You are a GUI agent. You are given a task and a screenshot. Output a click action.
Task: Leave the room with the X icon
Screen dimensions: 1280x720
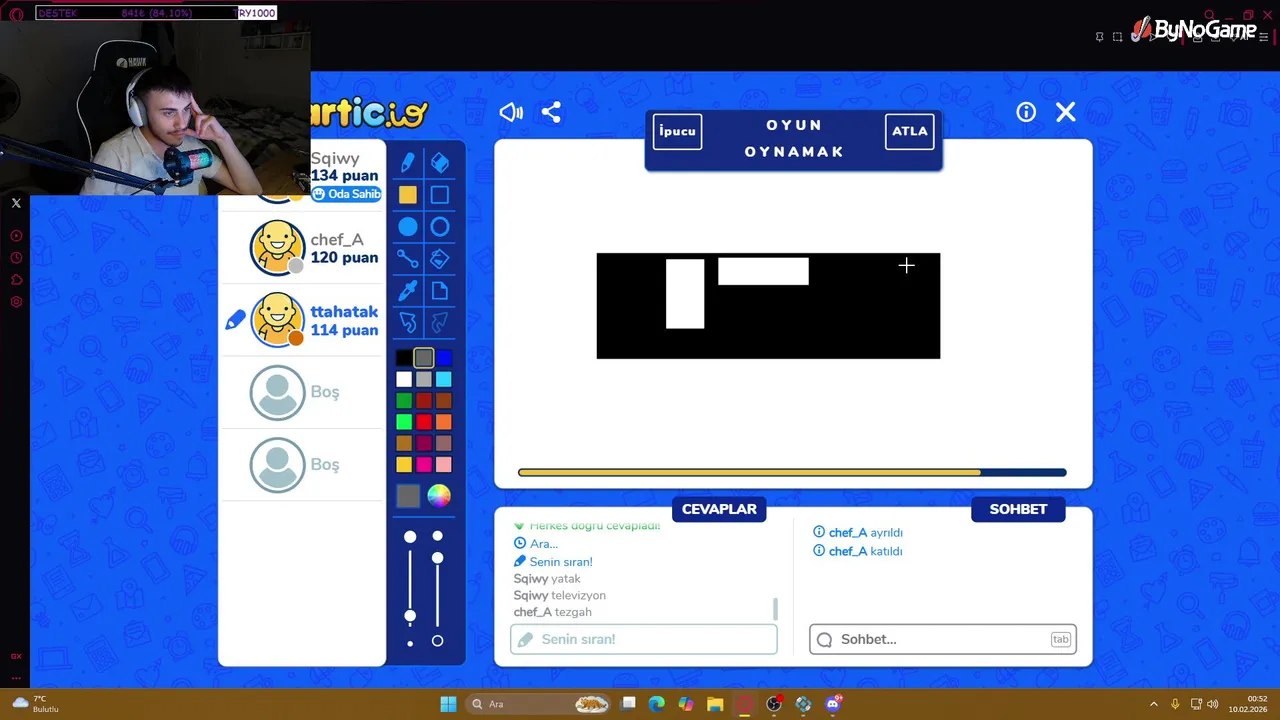[x=1066, y=112]
